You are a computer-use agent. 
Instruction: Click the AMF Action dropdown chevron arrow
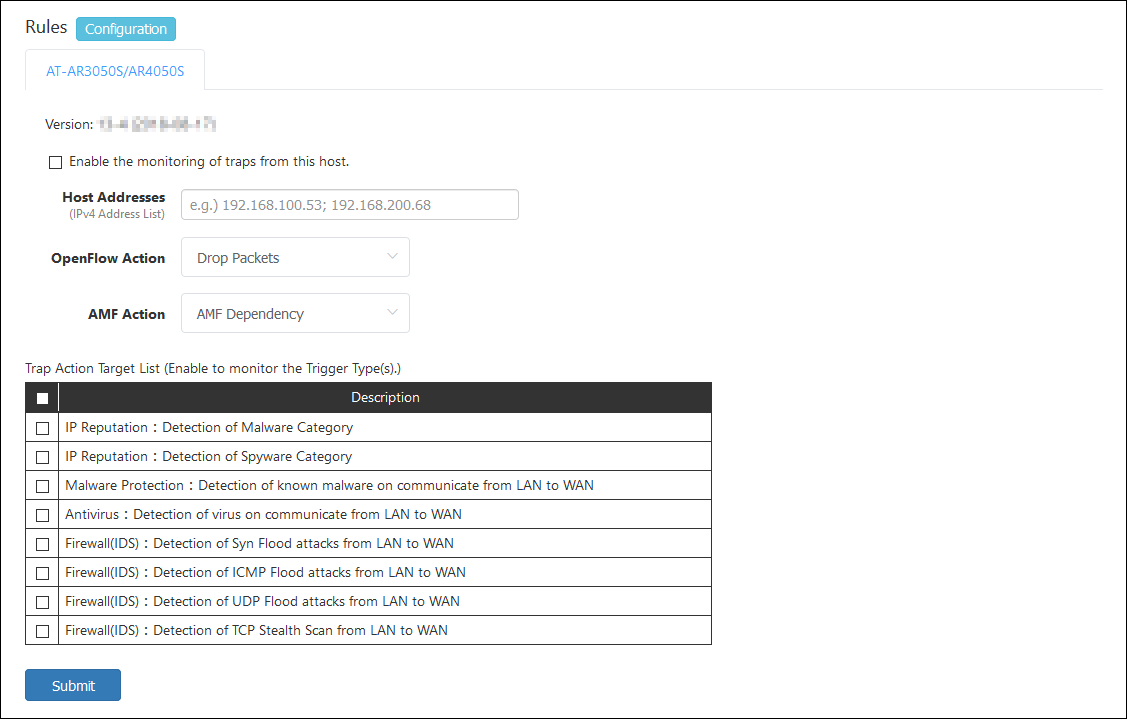[392, 313]
